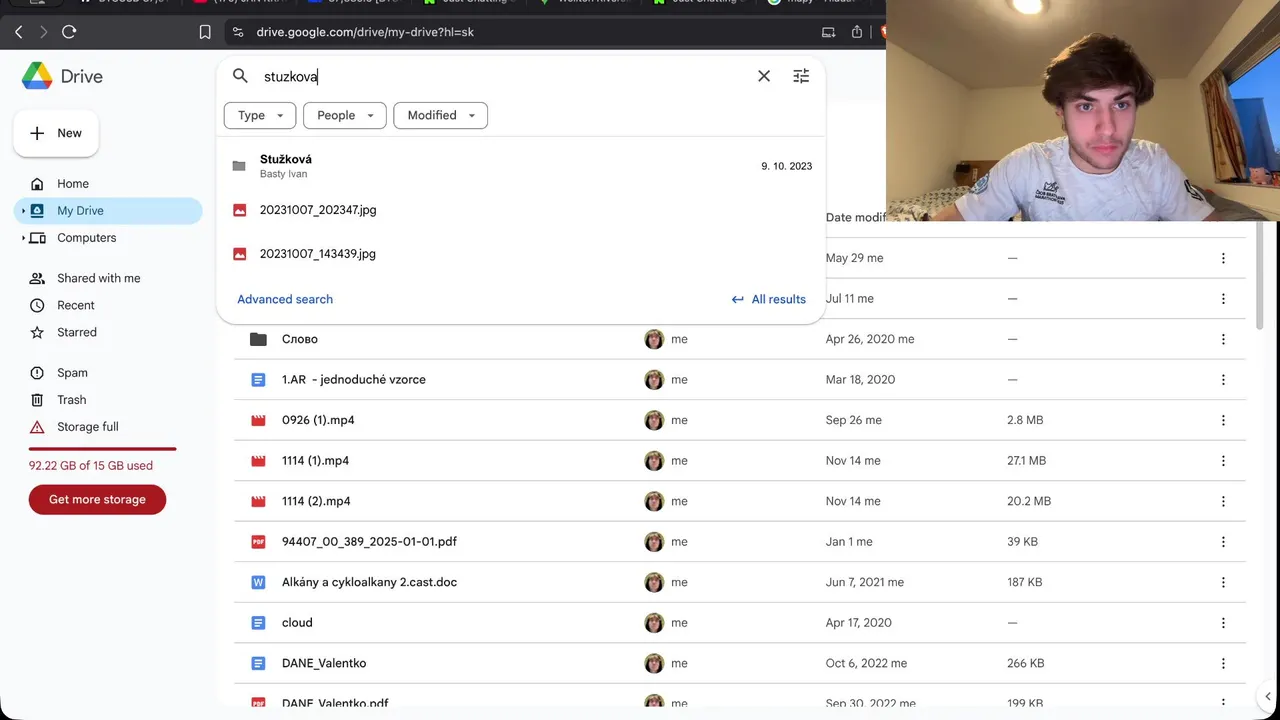Click the New button

click(x=56, y=133)
